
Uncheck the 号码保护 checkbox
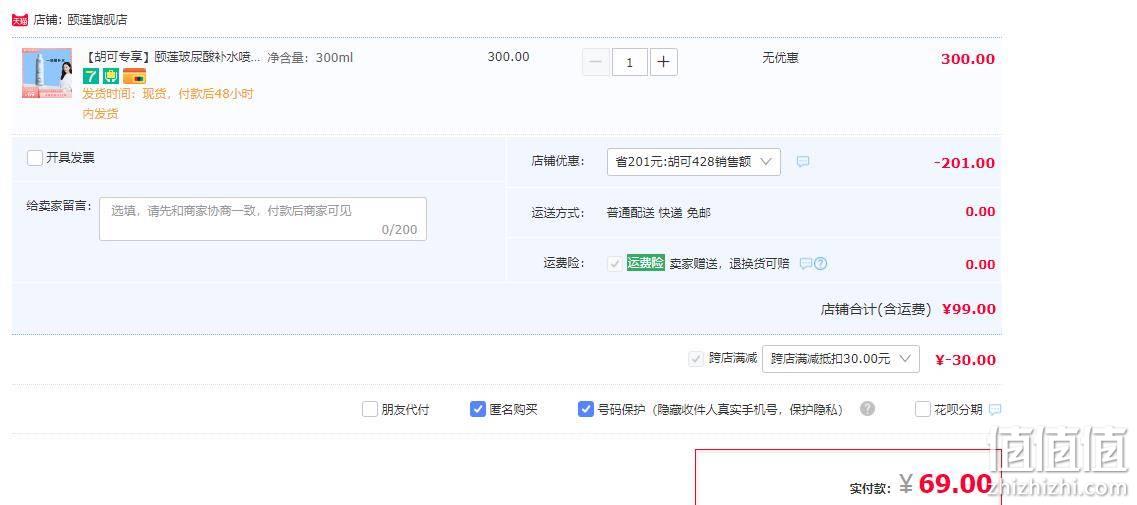pos(585,409)
